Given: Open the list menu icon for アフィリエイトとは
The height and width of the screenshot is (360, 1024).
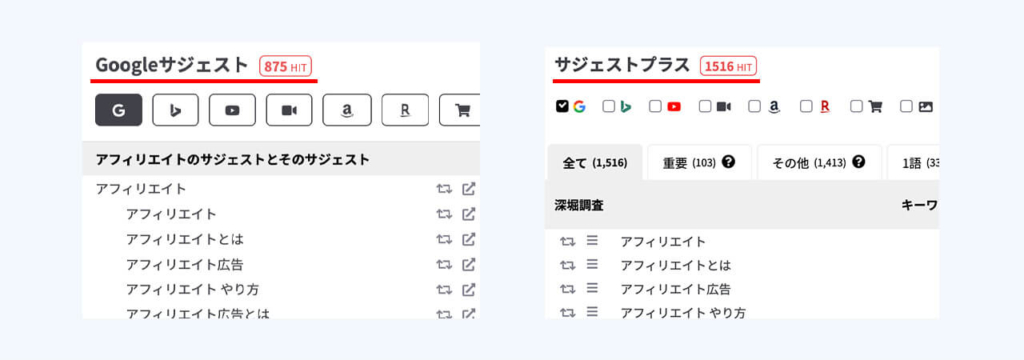Looking at the screenshot, I should (592, 265).
